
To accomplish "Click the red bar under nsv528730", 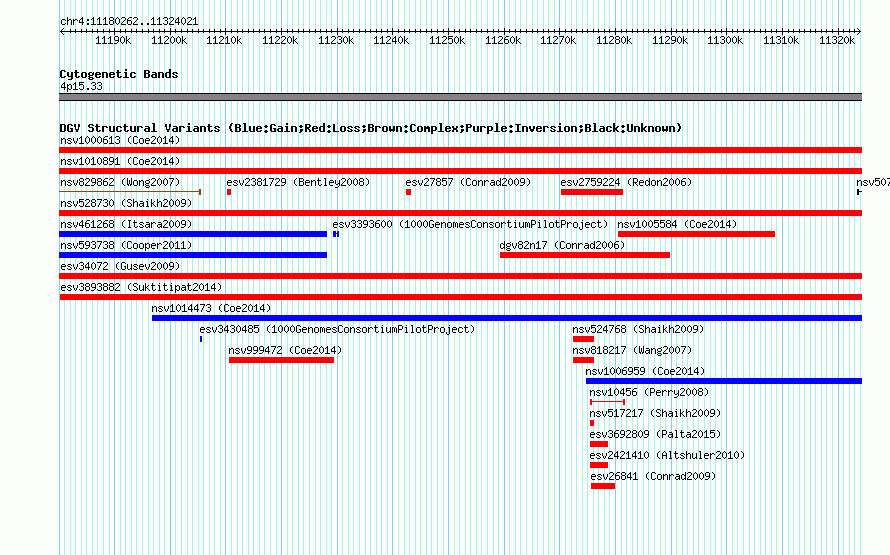I will [460, 213].
